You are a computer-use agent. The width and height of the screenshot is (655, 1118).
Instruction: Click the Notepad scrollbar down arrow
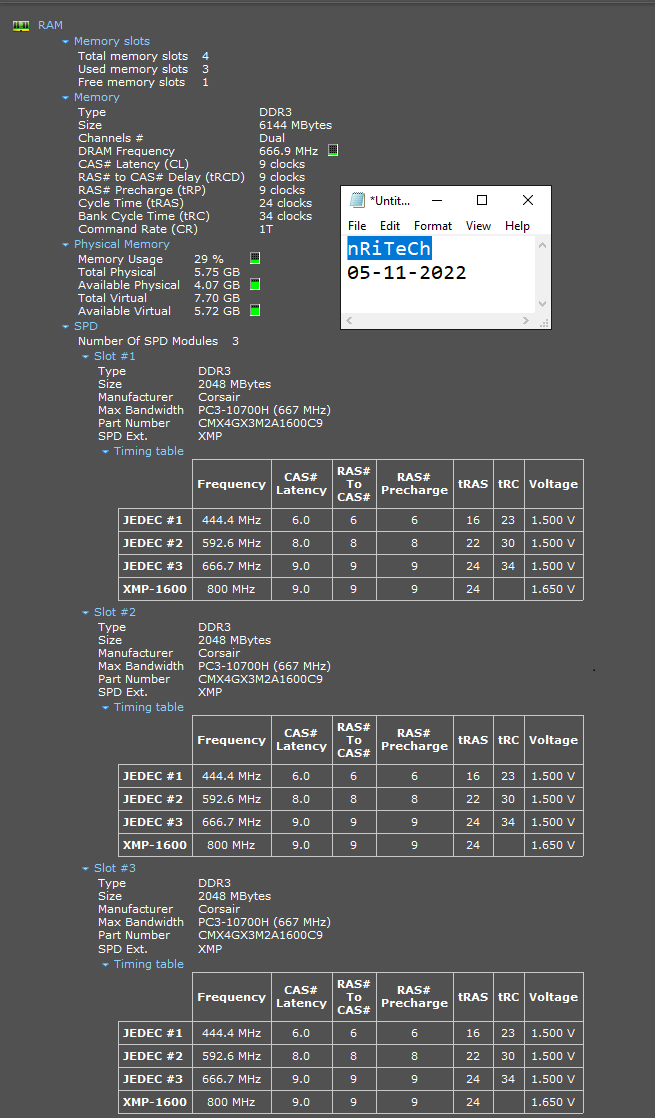pos(542,304)
